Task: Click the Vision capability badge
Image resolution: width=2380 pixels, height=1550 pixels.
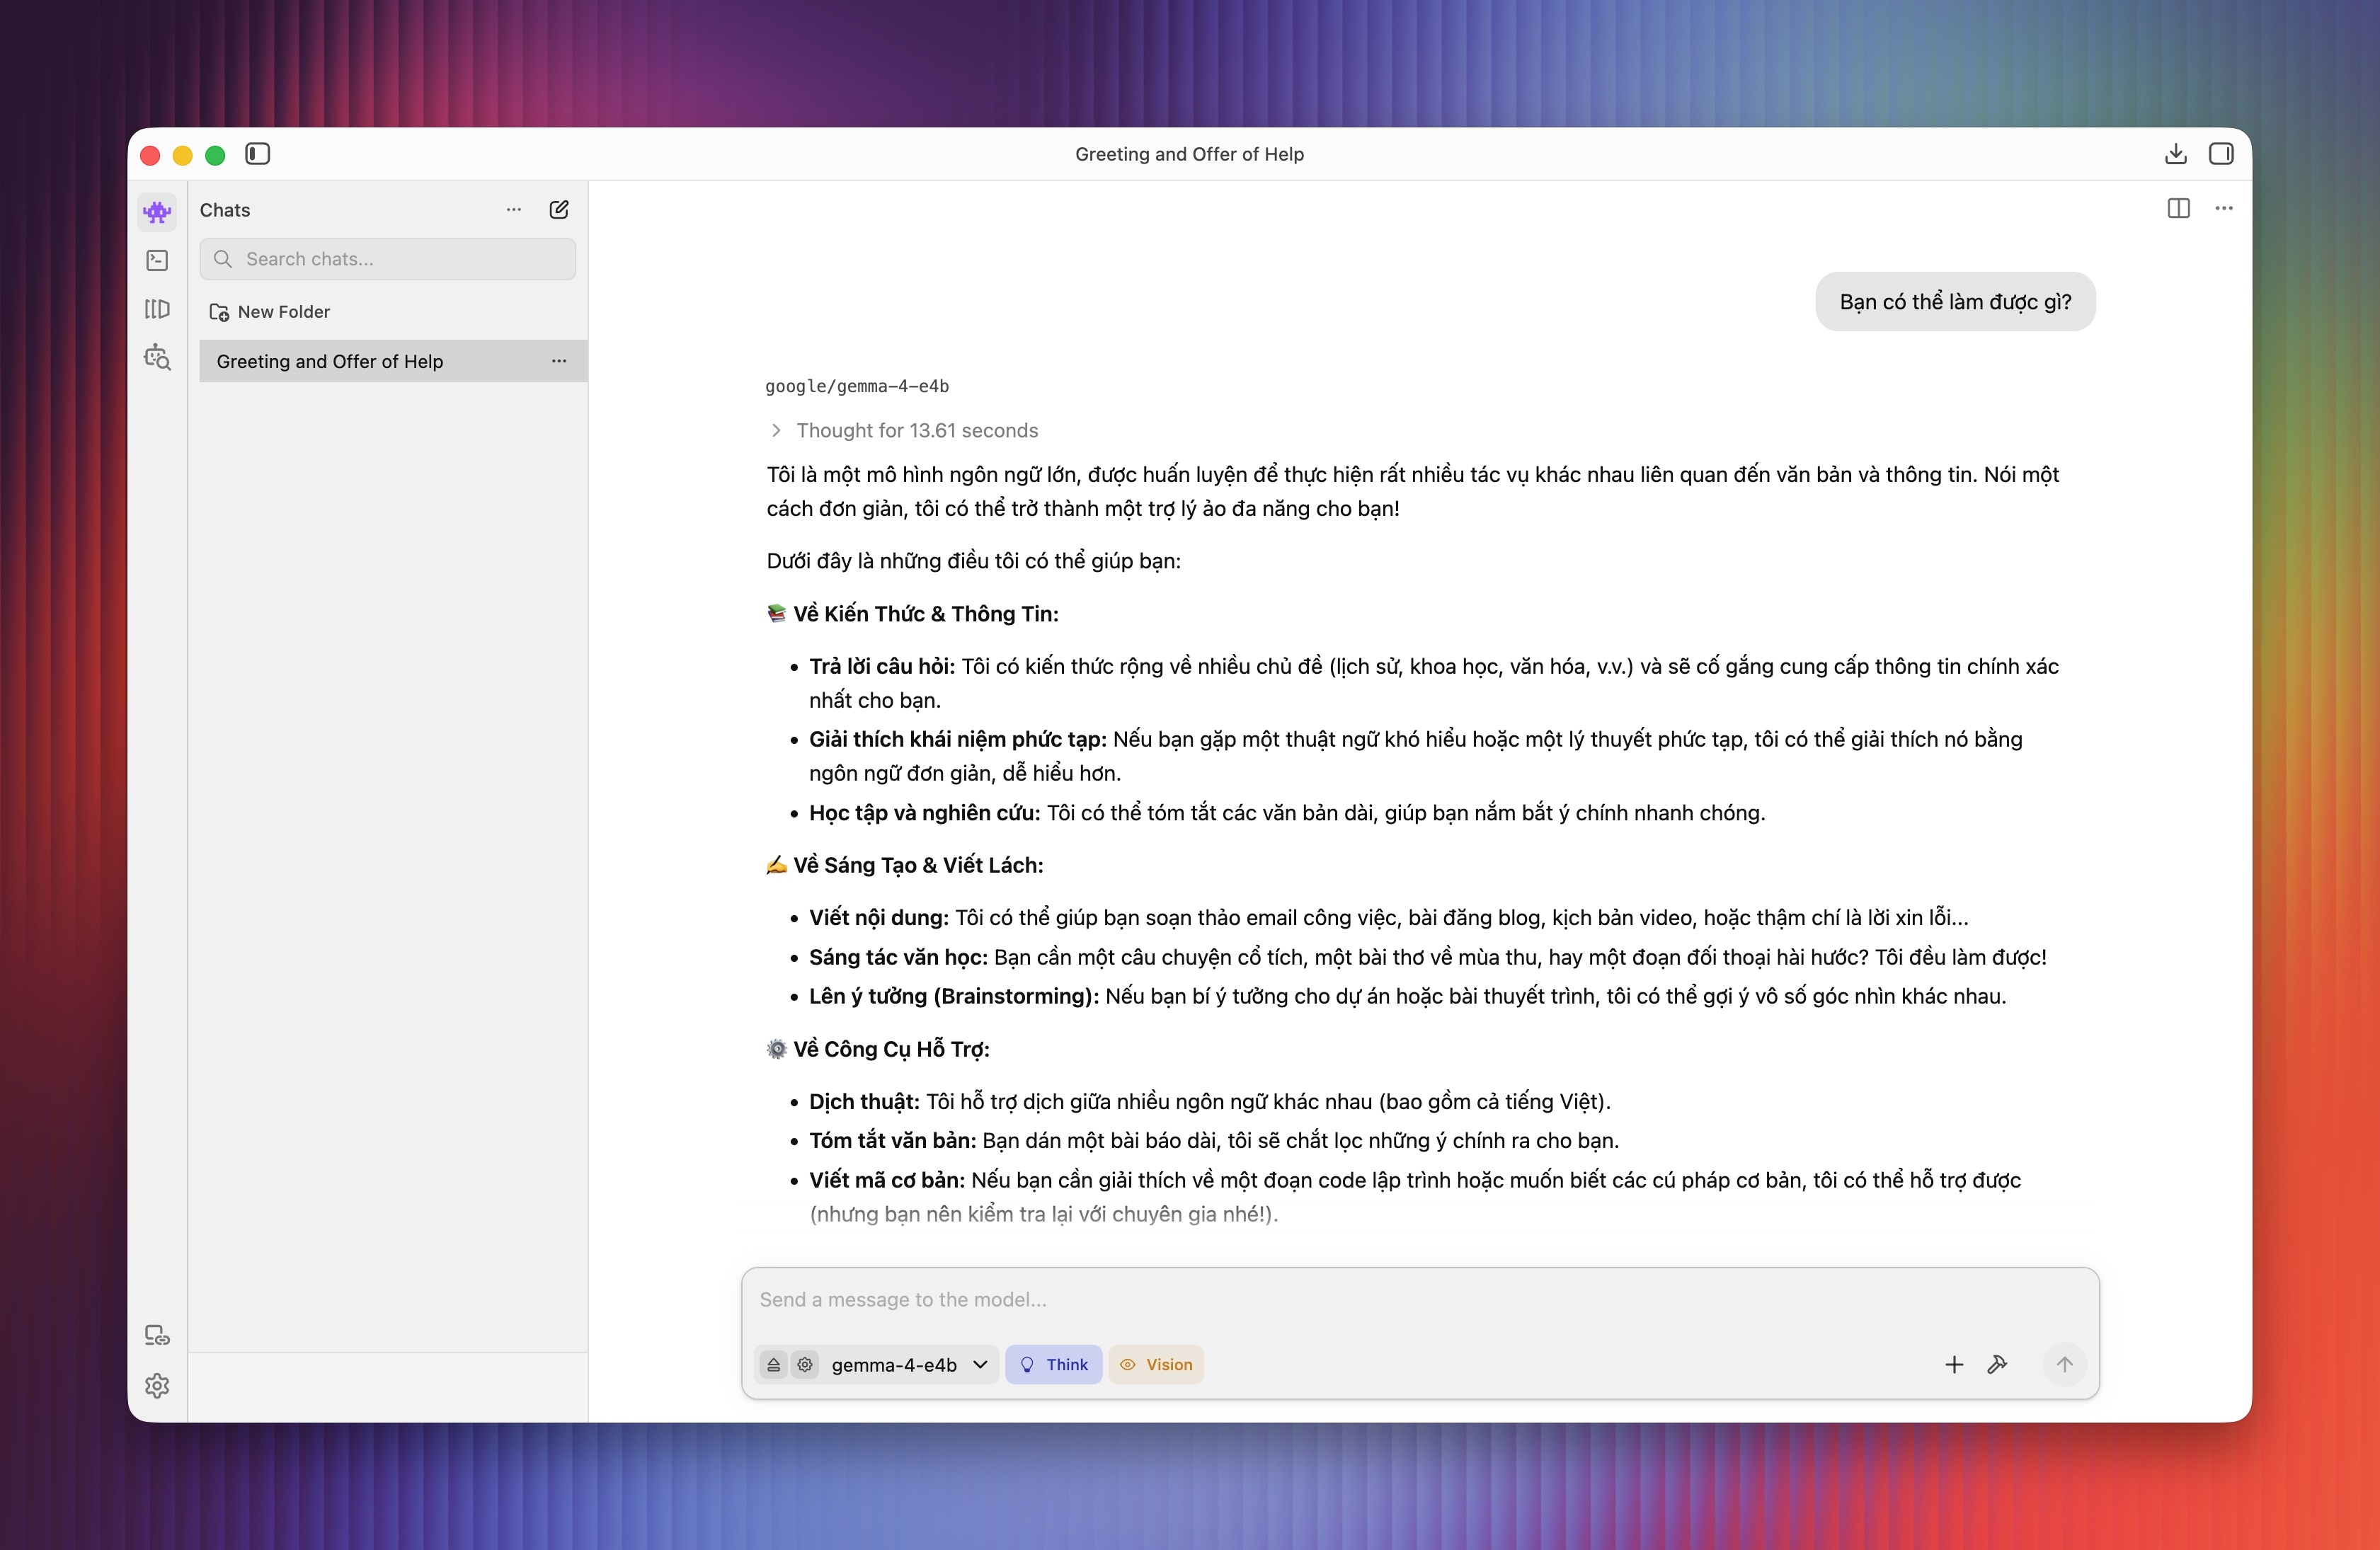Action: pos(1156,1365)
